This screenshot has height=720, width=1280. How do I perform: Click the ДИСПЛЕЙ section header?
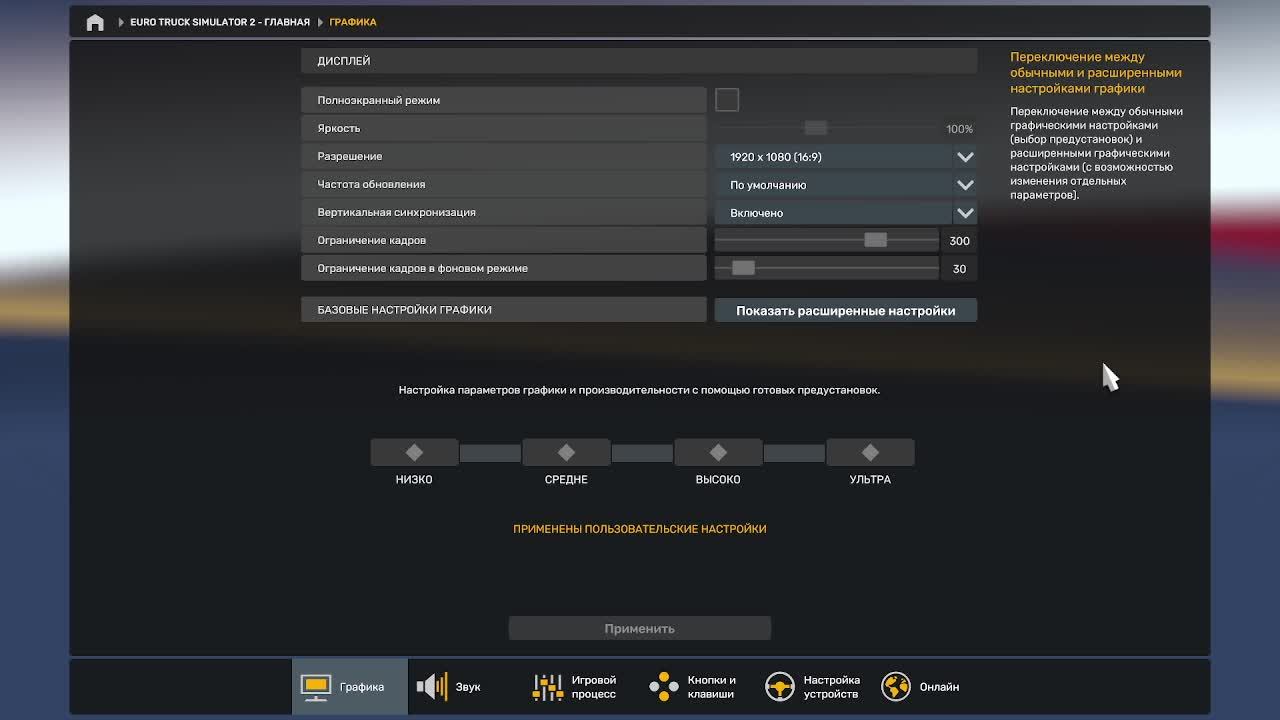639,61
